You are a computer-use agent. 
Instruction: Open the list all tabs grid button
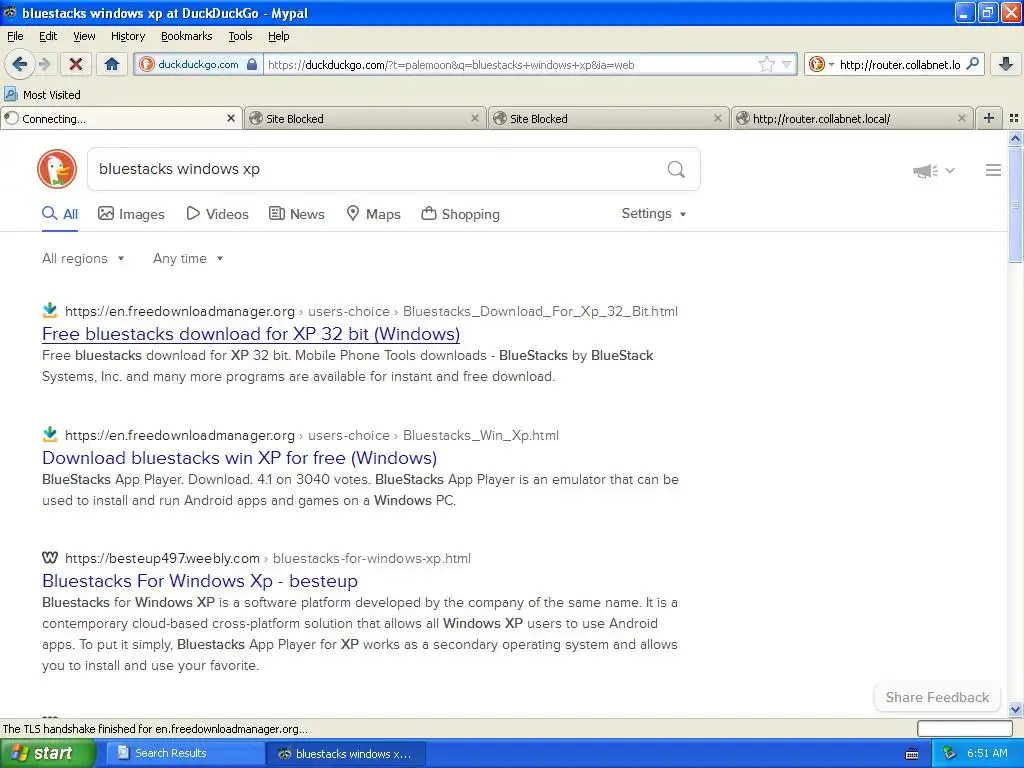click(1014, 118)
